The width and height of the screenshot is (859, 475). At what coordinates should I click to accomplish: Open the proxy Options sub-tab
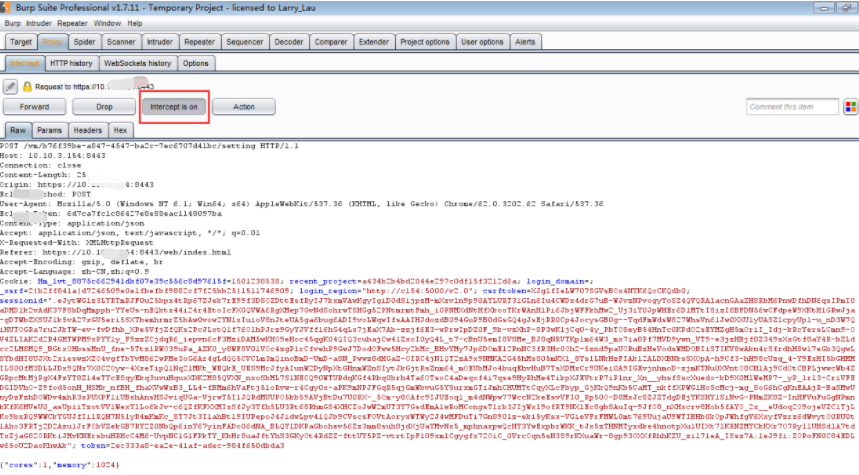(x=196, y=64)
